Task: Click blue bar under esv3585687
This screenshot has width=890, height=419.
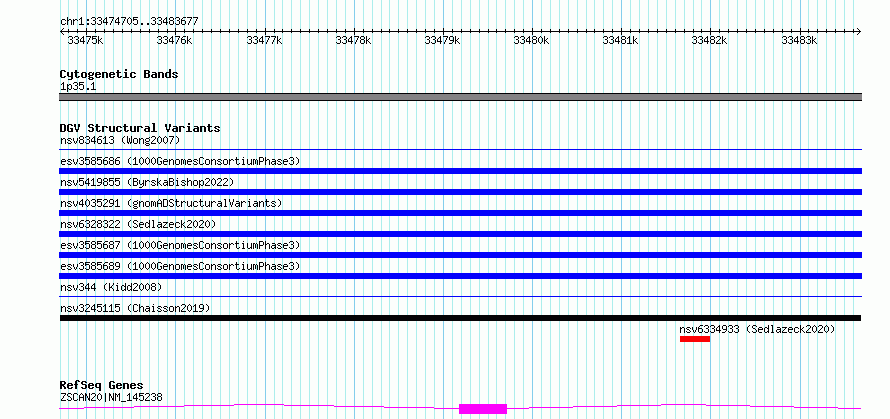Action: 460,255
